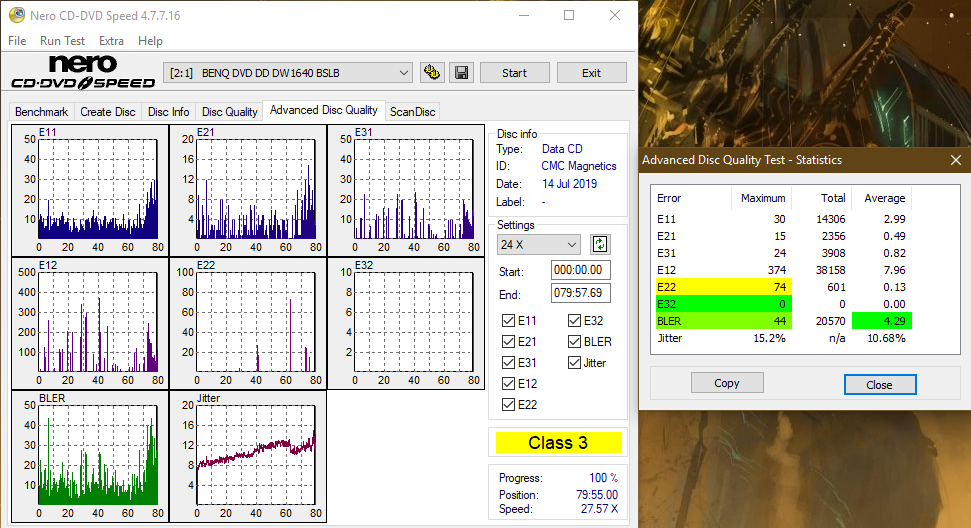Click the End time field 079:57.69
This screenshot has width=971, height=528.
tap(580, 293)
